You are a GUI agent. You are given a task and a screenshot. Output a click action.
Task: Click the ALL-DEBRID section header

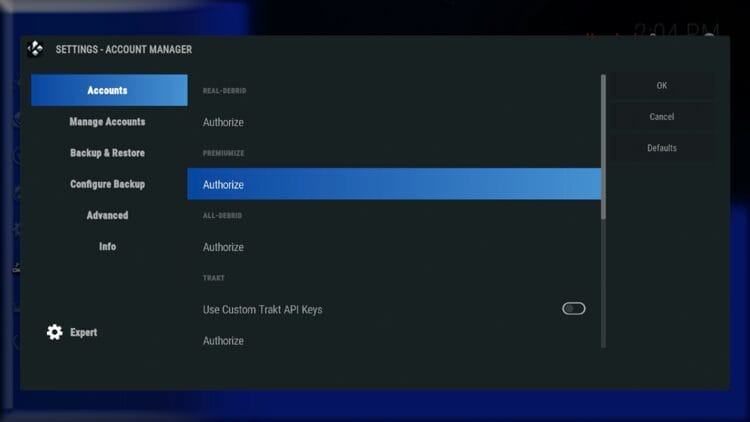click(x=222, y=215)
